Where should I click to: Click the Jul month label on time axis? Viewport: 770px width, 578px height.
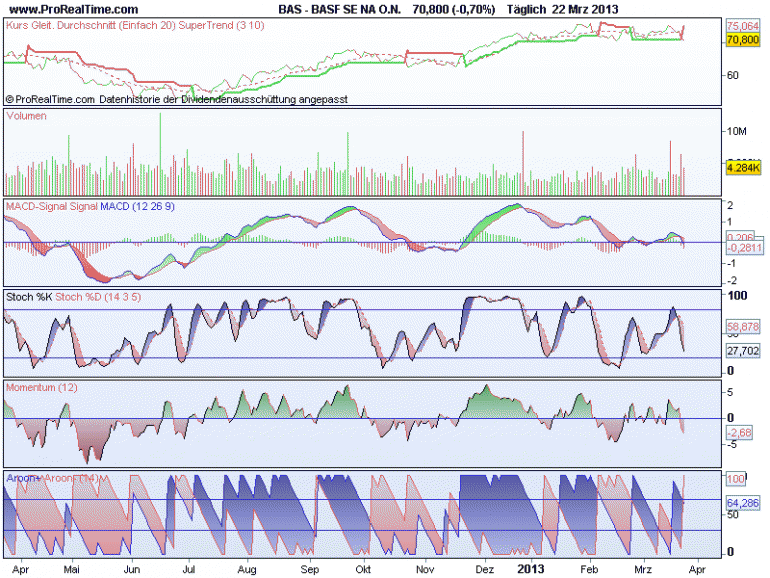point(189,569)
